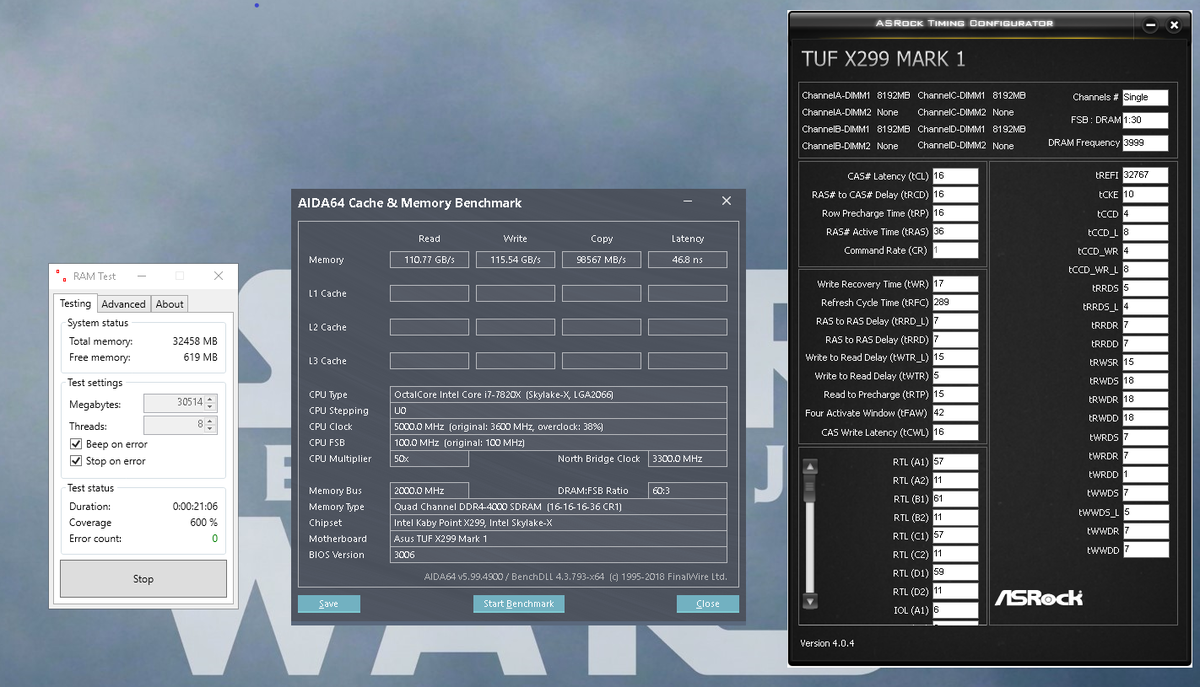This screenshot has width=1200, height=687.
Task: Increase the Threads value with stepper up arrow
Action: [x=210, y=421]
